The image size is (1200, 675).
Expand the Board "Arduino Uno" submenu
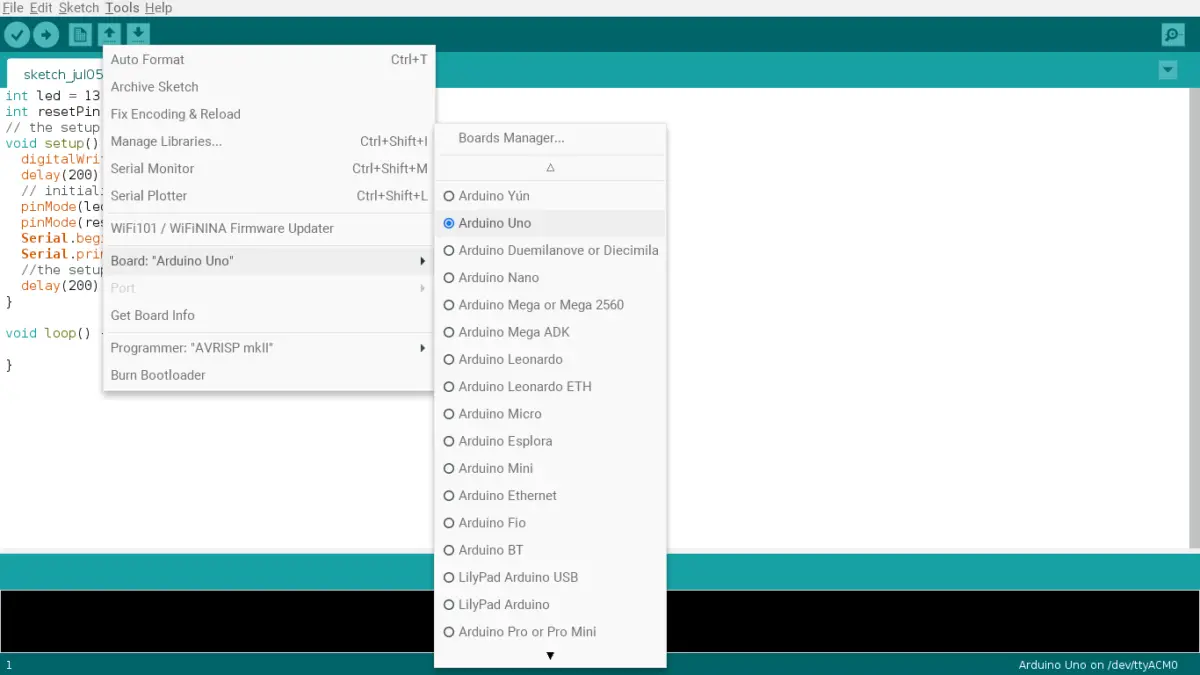pyautogui.click(x=269, y=261)
